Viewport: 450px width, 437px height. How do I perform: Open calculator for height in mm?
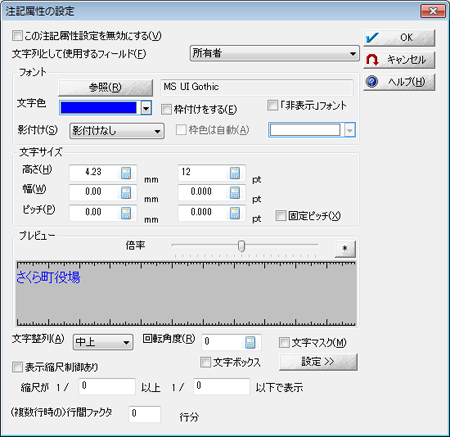[x=126, y=173]
